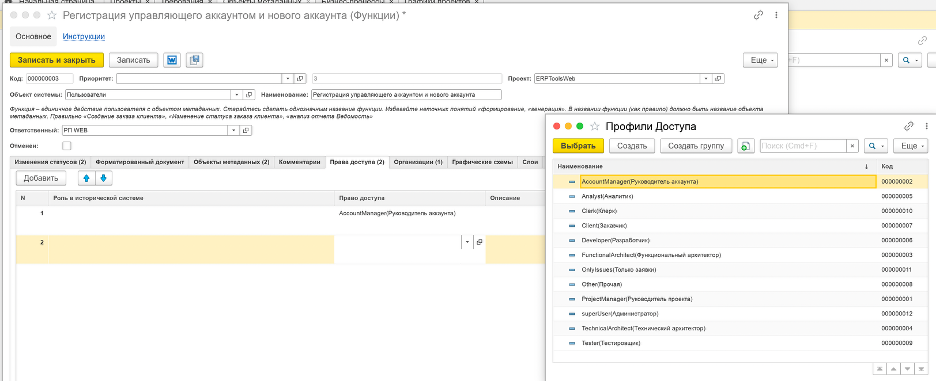This screenshot has height=382, width=936.
Task: Open kebab menu of Профили Доступа window
Action: point(925,127)
